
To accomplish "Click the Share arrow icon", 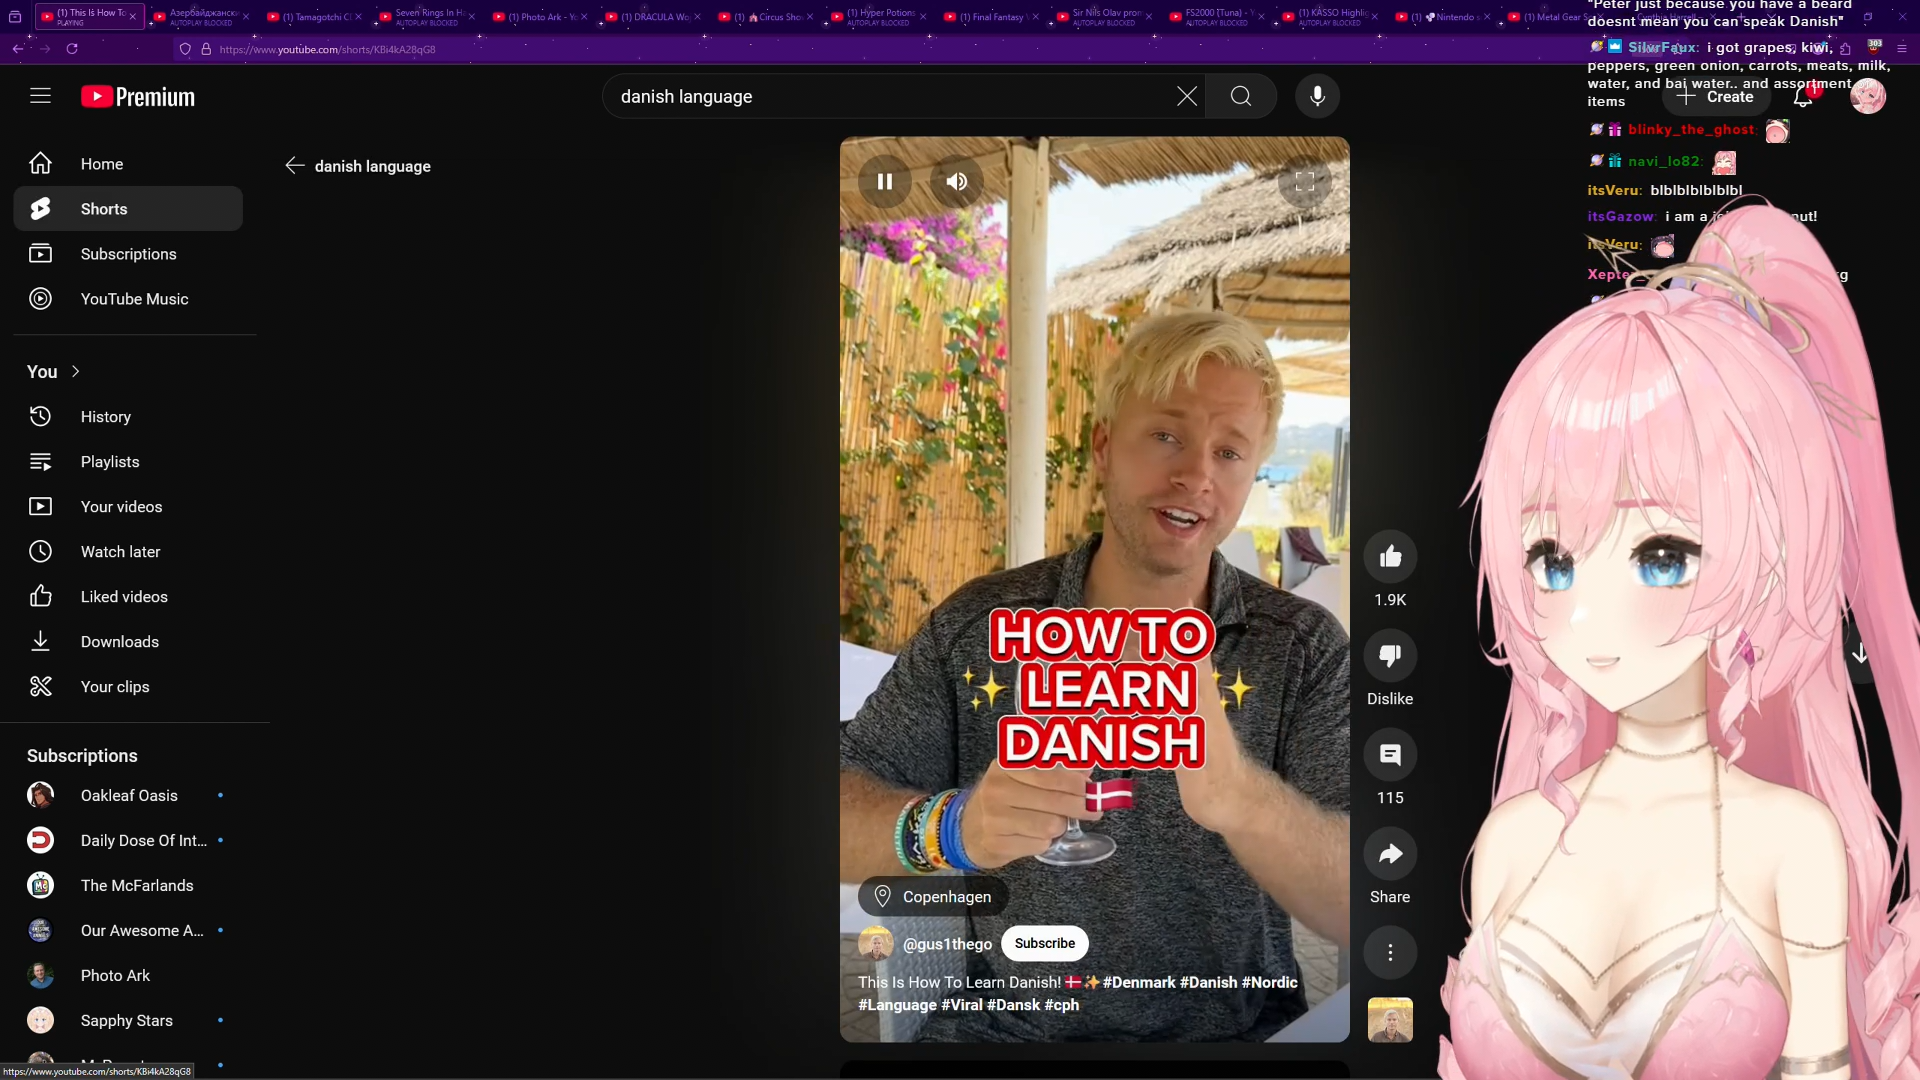I will [1390, 854].
